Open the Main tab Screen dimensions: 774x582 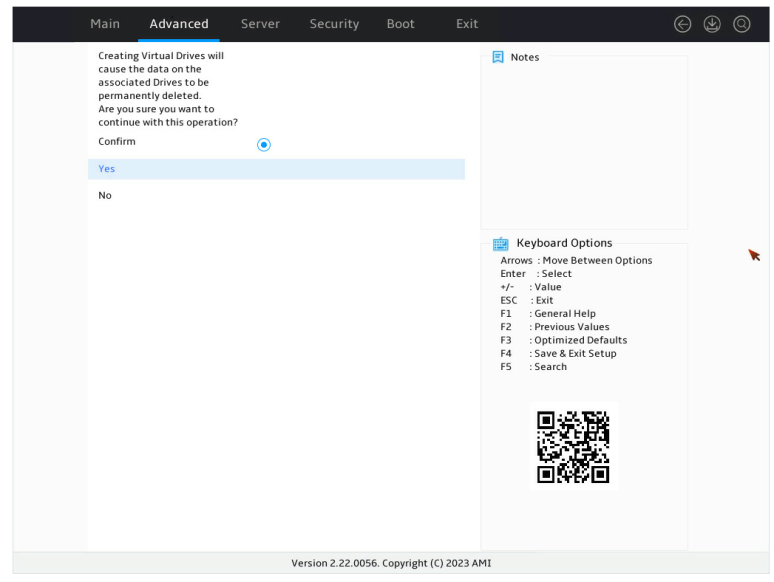[105, 24]
